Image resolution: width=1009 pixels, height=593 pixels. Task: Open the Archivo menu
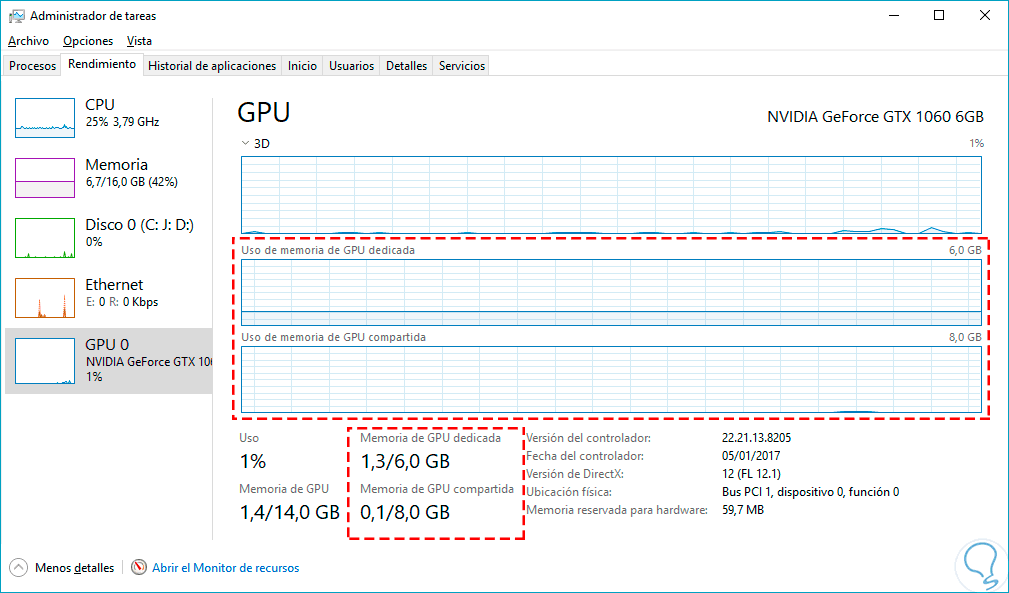[28, 41]
